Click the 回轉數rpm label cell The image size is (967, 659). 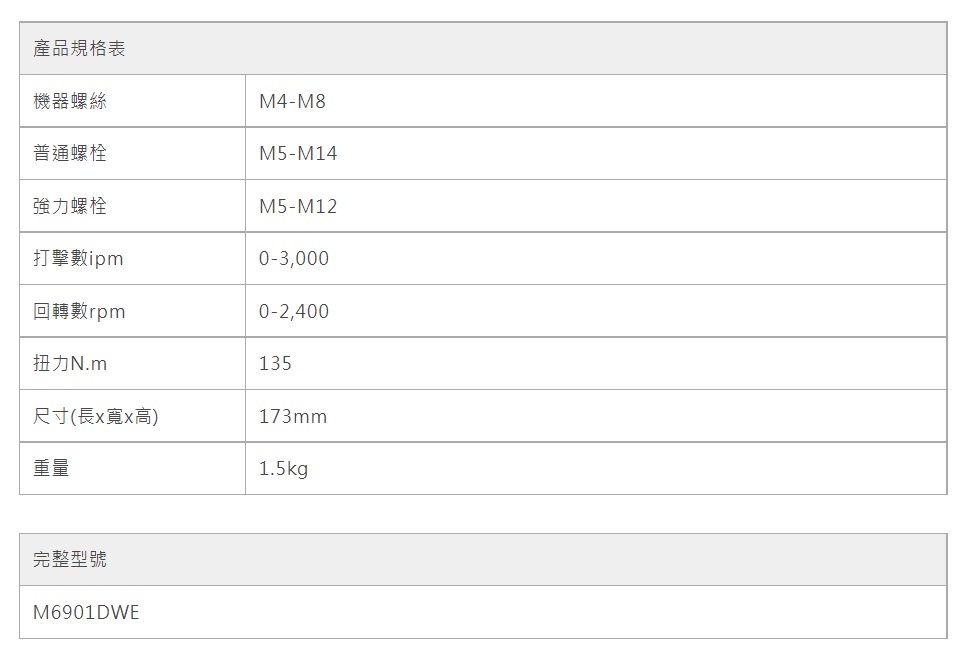[79, 312]
